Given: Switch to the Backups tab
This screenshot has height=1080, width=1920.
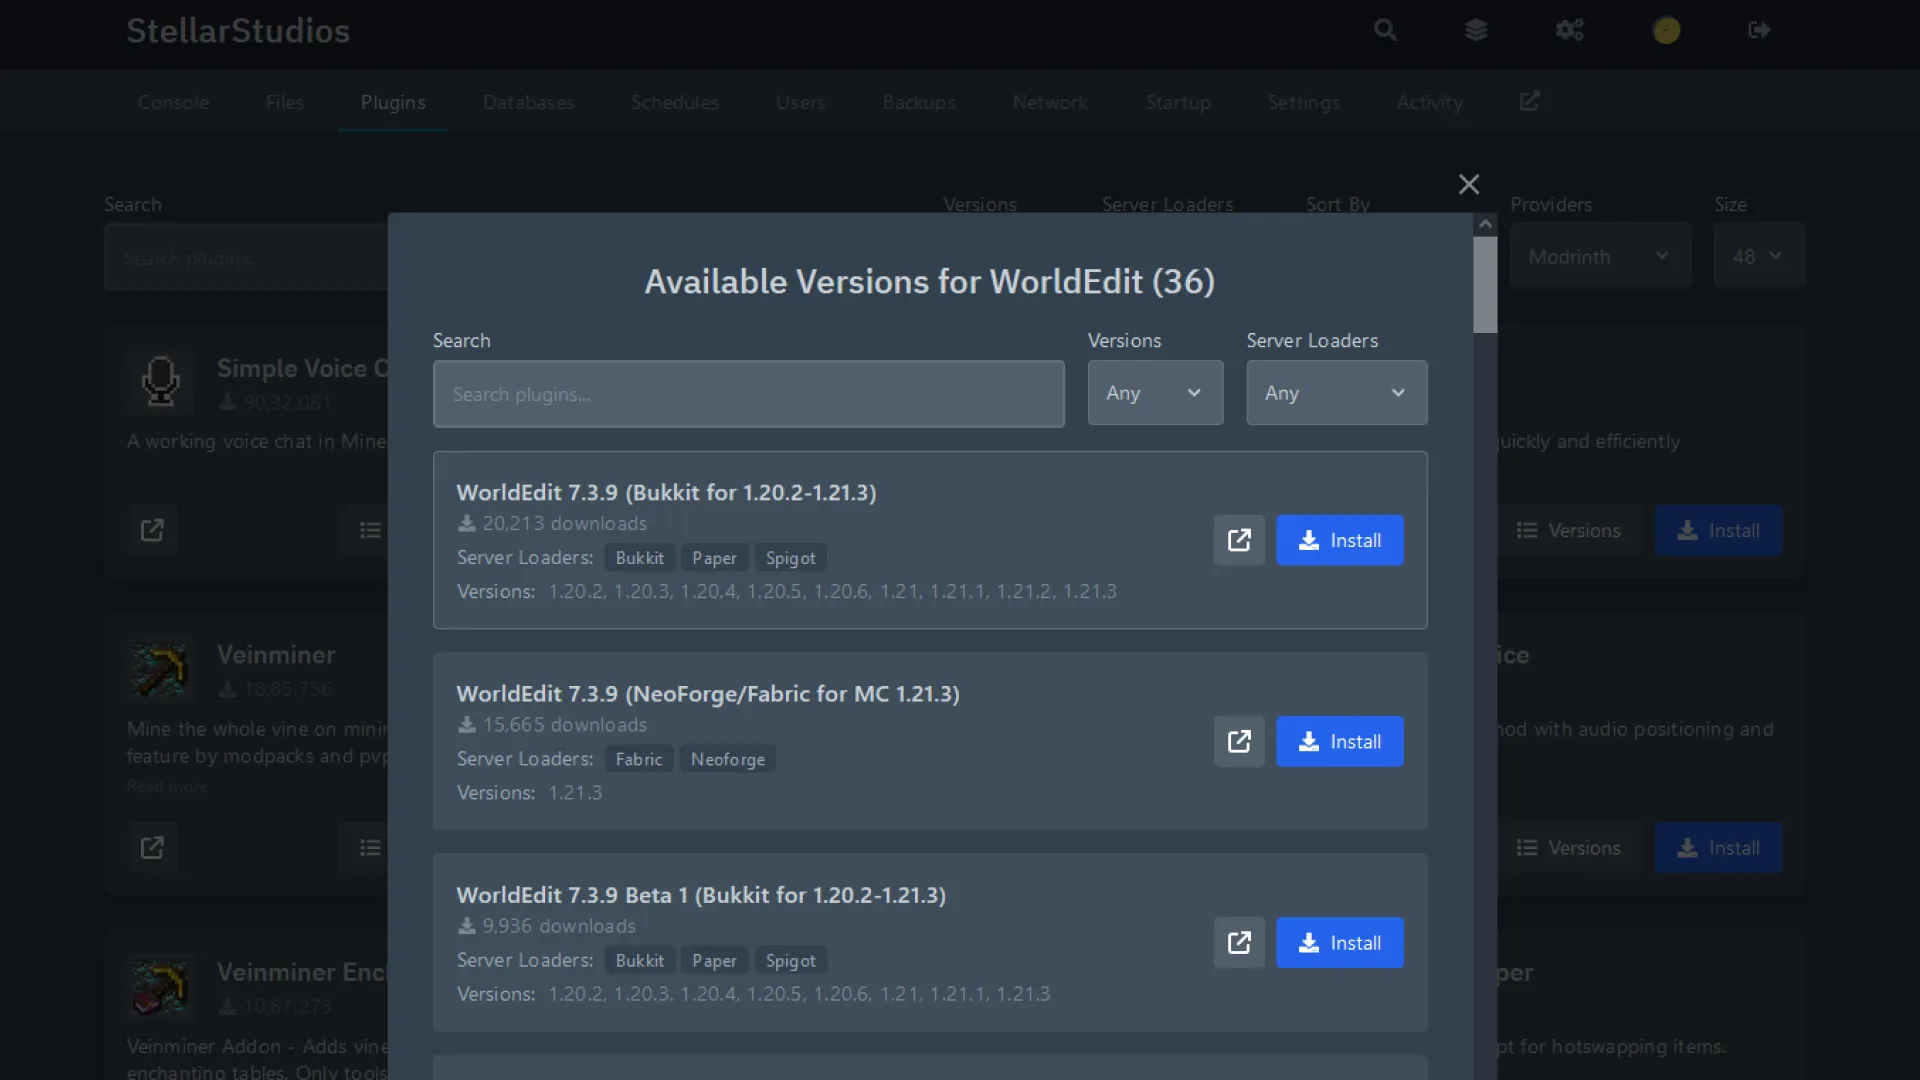Looking at the screenshot, I should [918, 102].
